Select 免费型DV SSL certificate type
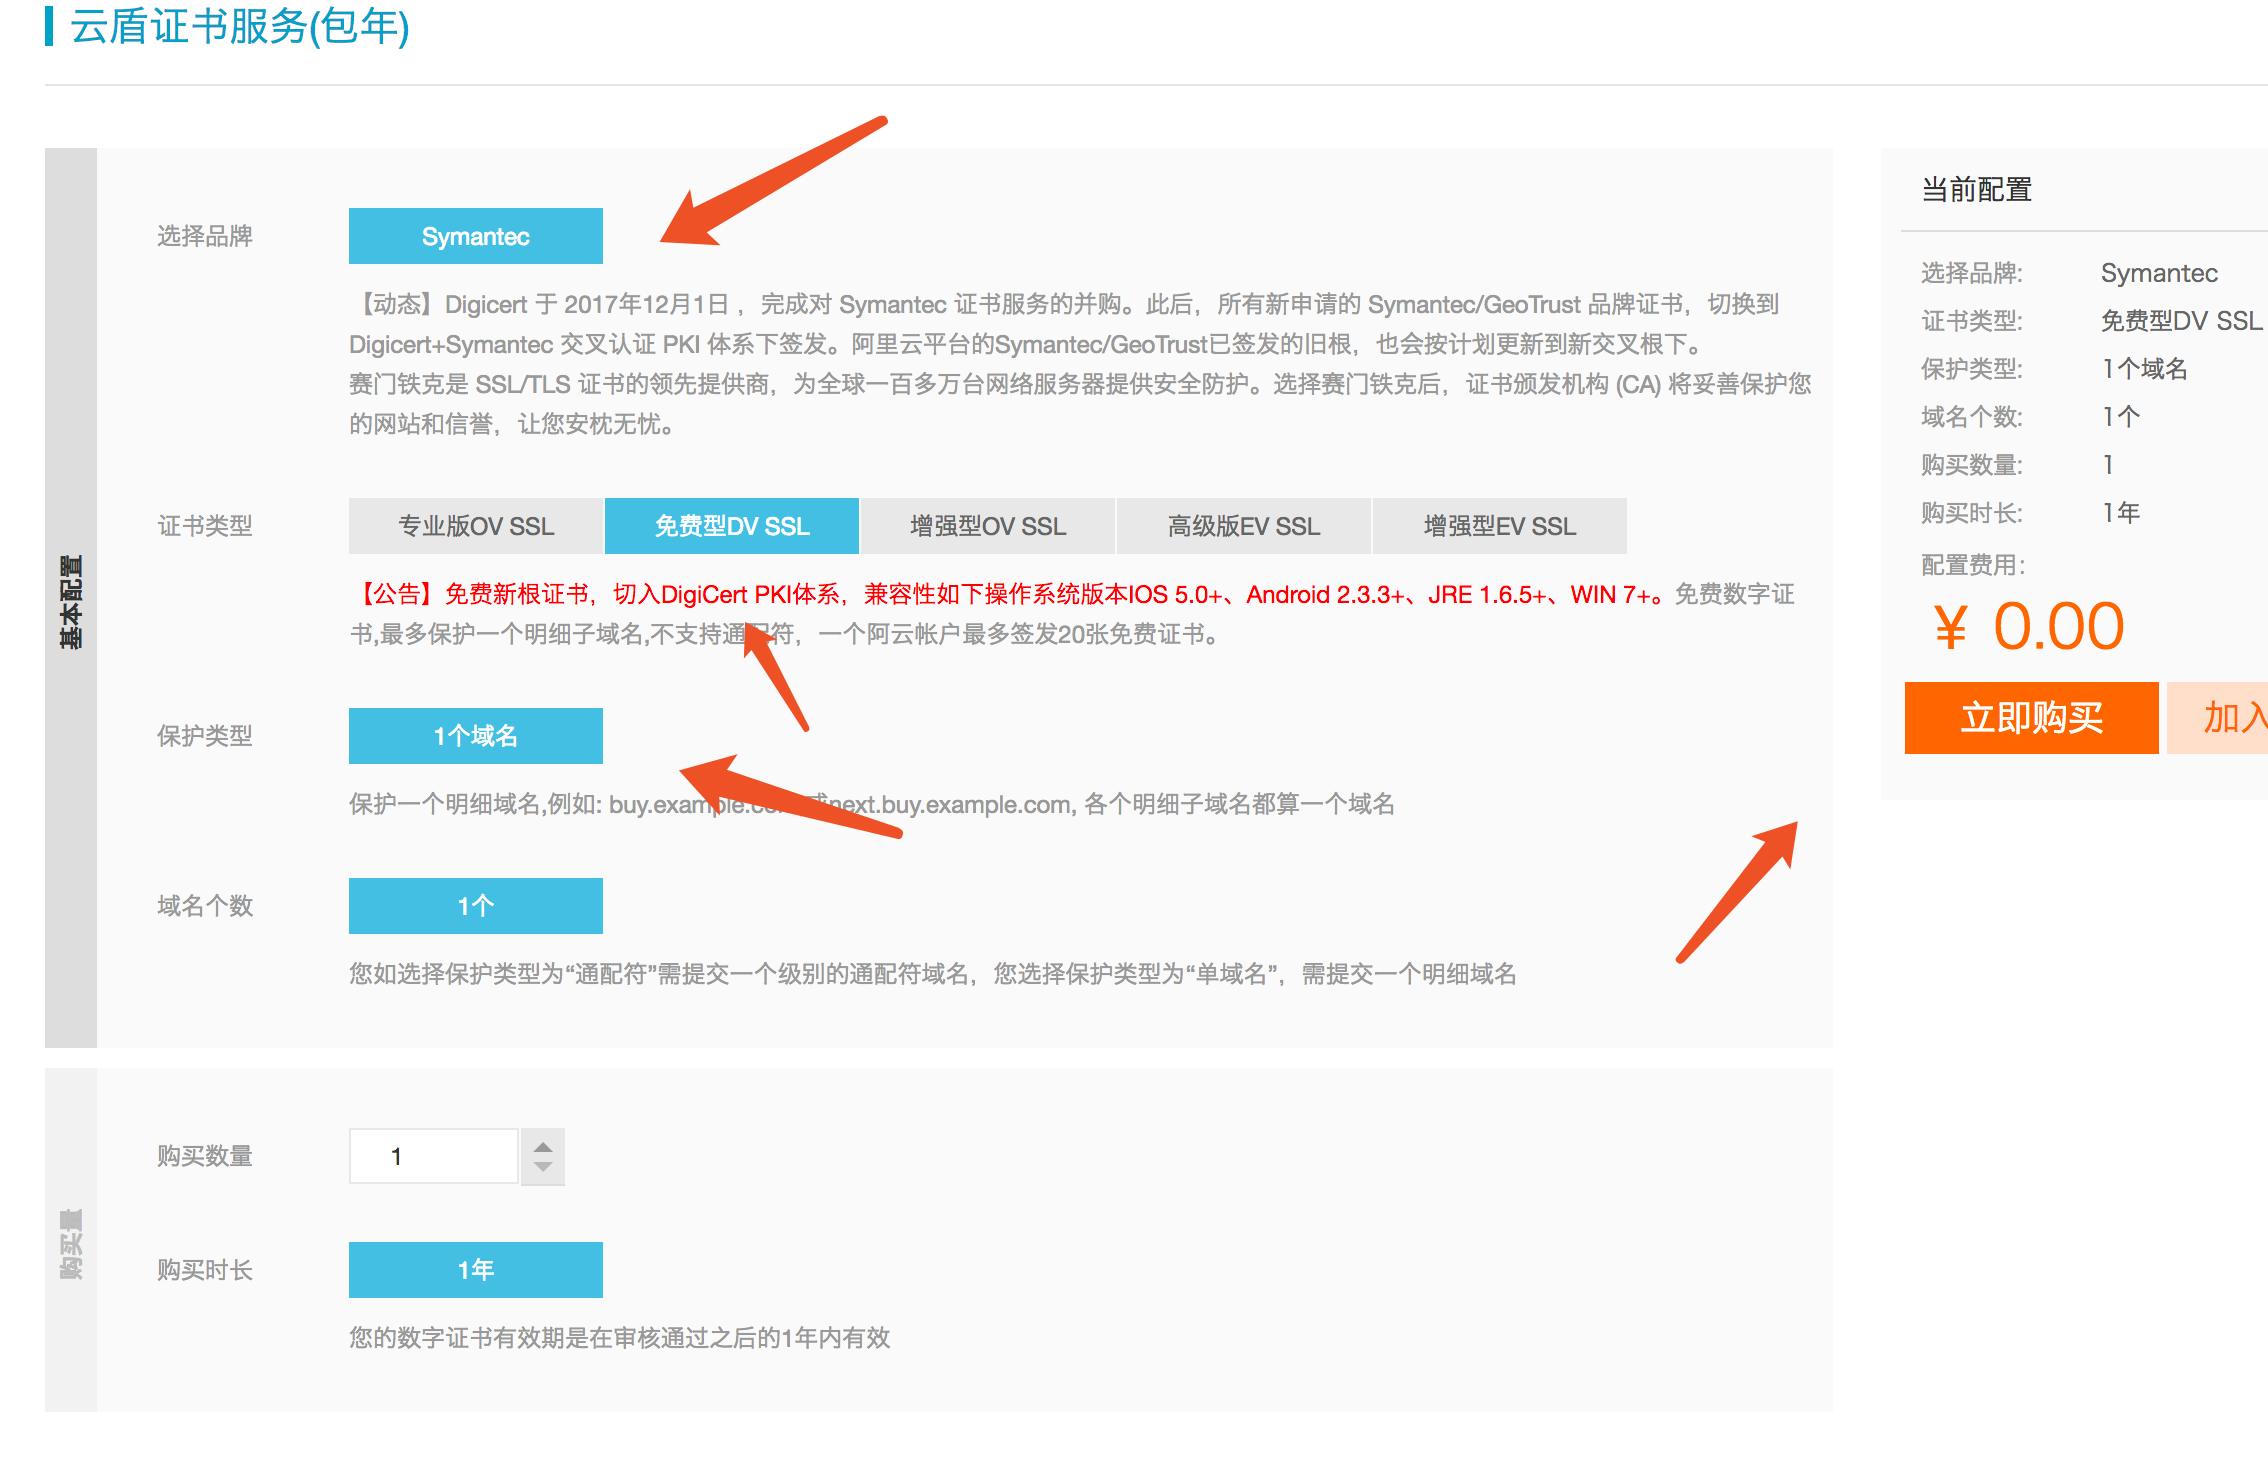 (x=732, y=526)
